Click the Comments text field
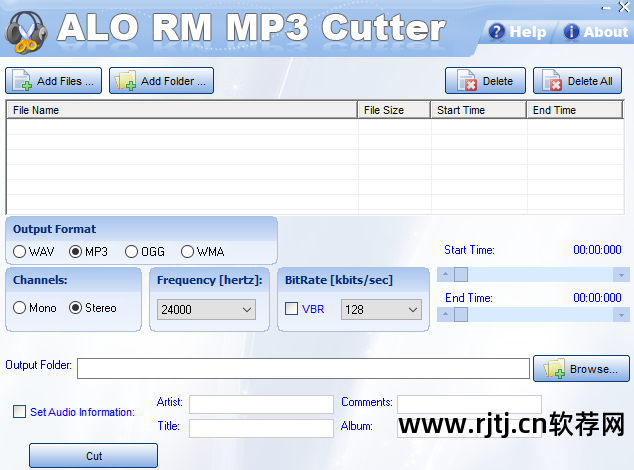 click(469, 404)
